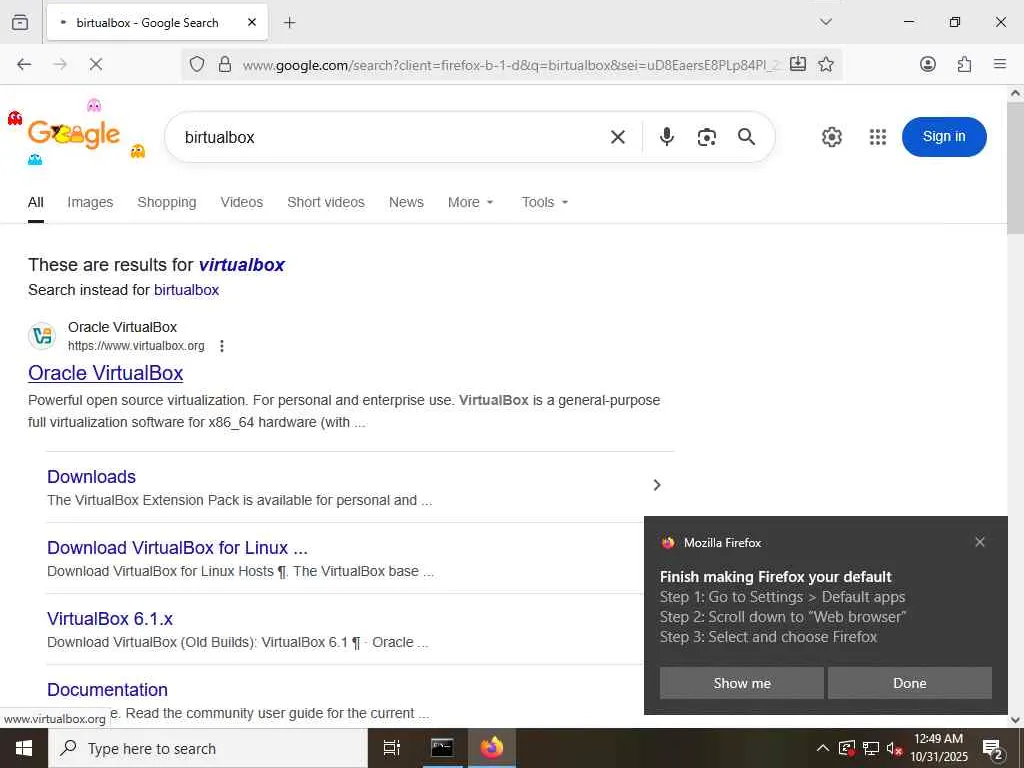1024x768 pixels.
Task: Open Firefox account profile icon
Action: coord(927,64)
